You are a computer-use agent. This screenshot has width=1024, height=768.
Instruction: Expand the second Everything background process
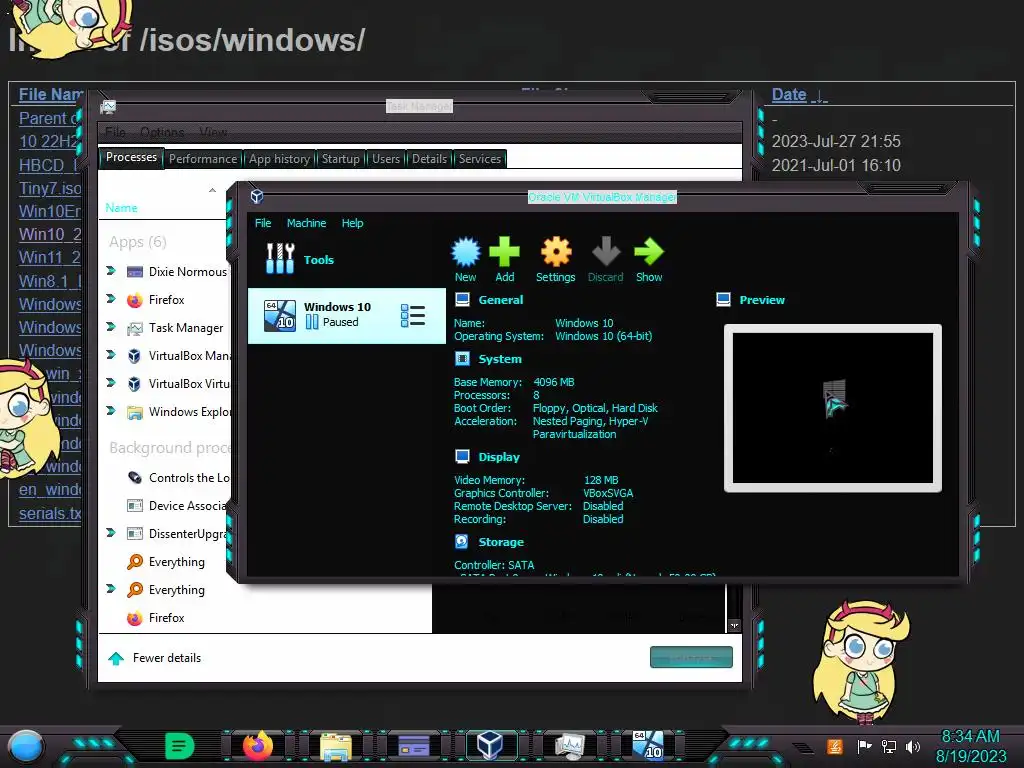[x=111, y=589]
